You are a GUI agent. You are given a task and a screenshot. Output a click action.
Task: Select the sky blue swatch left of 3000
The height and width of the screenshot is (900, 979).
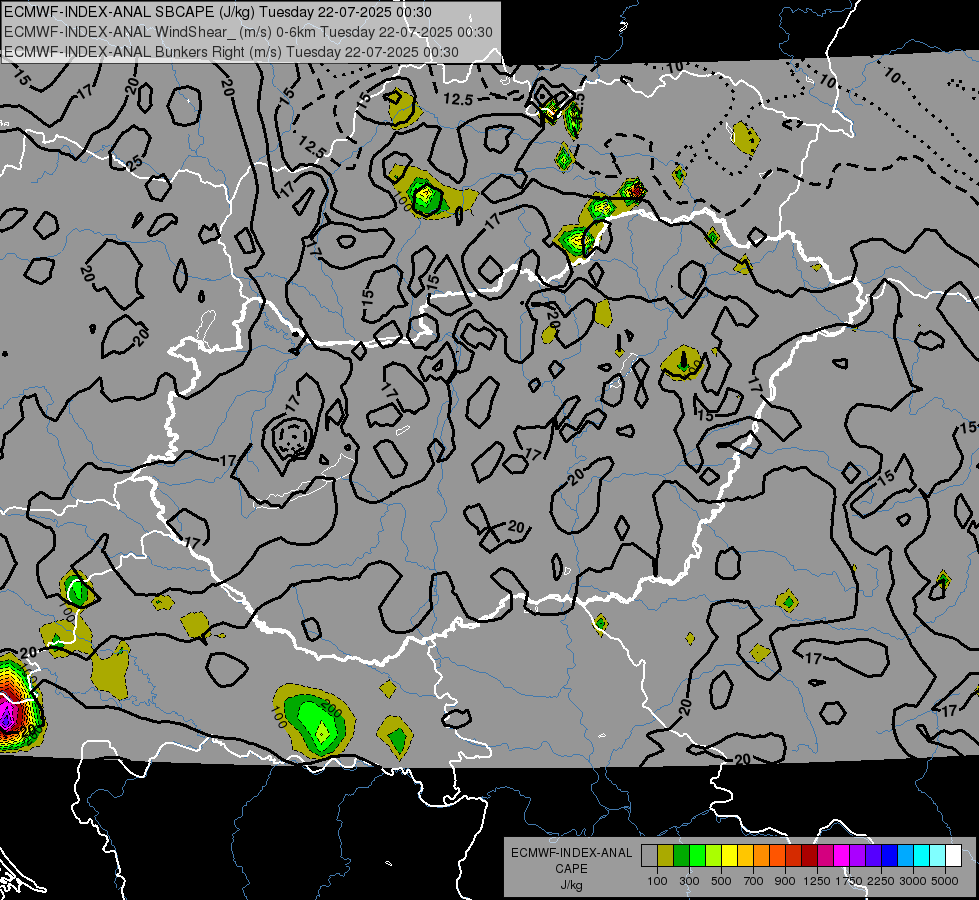905,856
